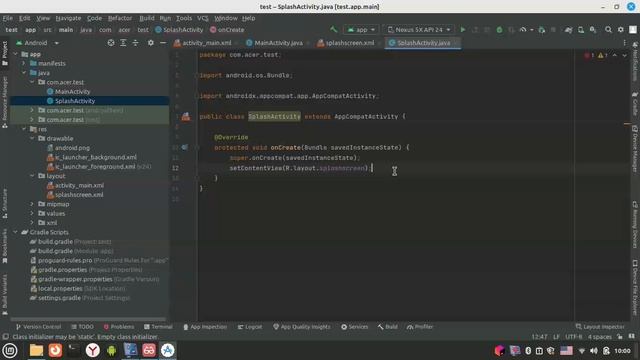640x360 pixels.
Task: Open the system menu launcher on taskbar
Action: (10, 350)
